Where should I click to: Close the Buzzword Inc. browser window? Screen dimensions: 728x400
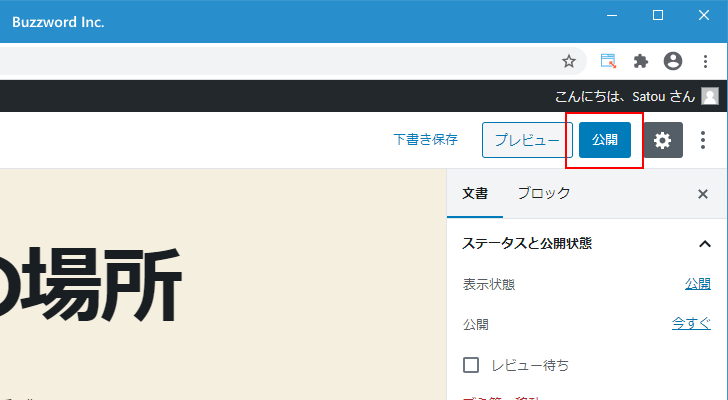(x=704, y=15)
